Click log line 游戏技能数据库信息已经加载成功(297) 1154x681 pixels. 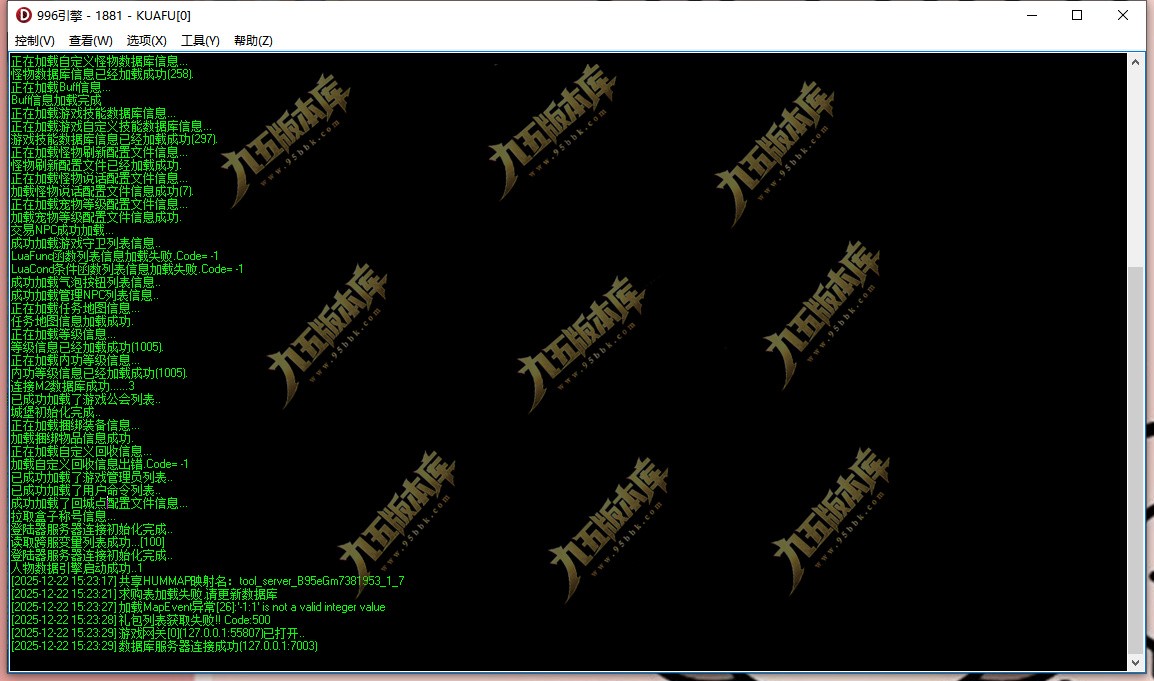click(x=114, y=139)
